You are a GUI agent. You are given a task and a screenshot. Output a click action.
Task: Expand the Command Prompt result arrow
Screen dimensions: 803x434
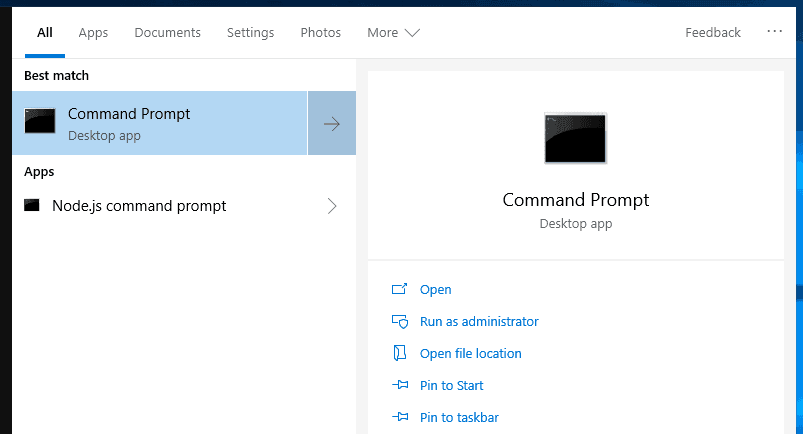pos(332,124)
